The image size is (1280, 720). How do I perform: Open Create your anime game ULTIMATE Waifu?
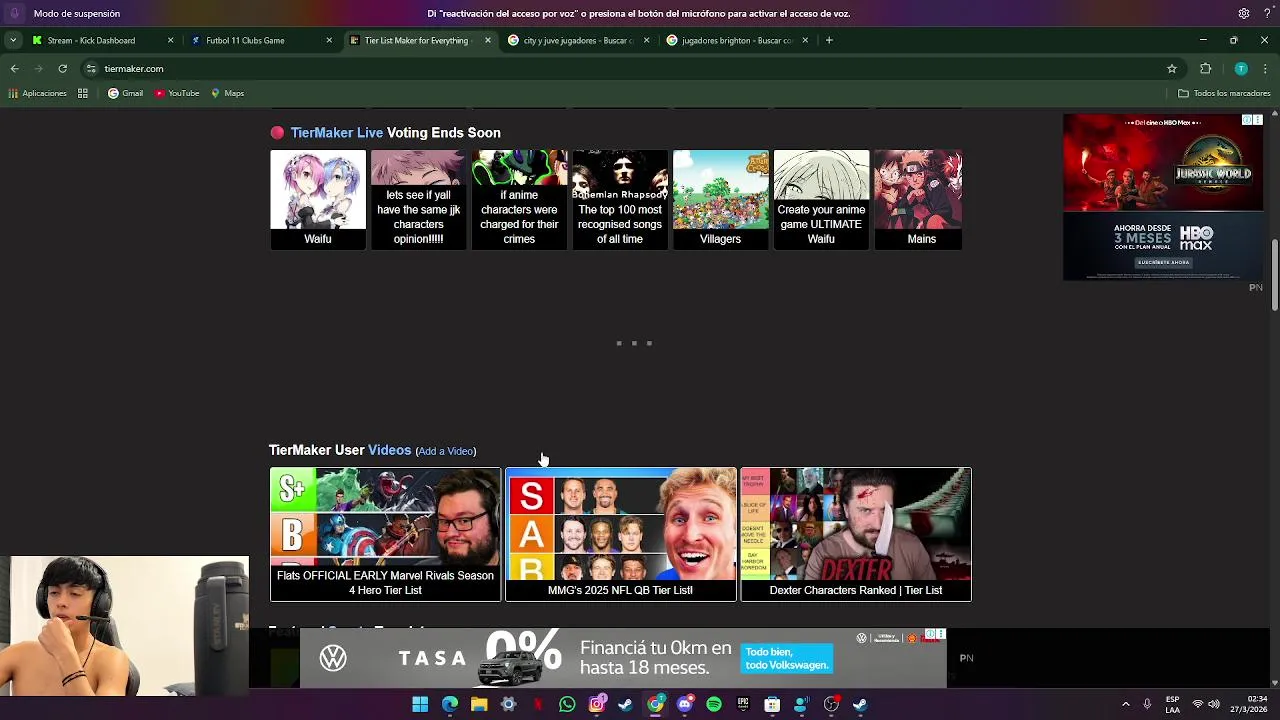821,199
